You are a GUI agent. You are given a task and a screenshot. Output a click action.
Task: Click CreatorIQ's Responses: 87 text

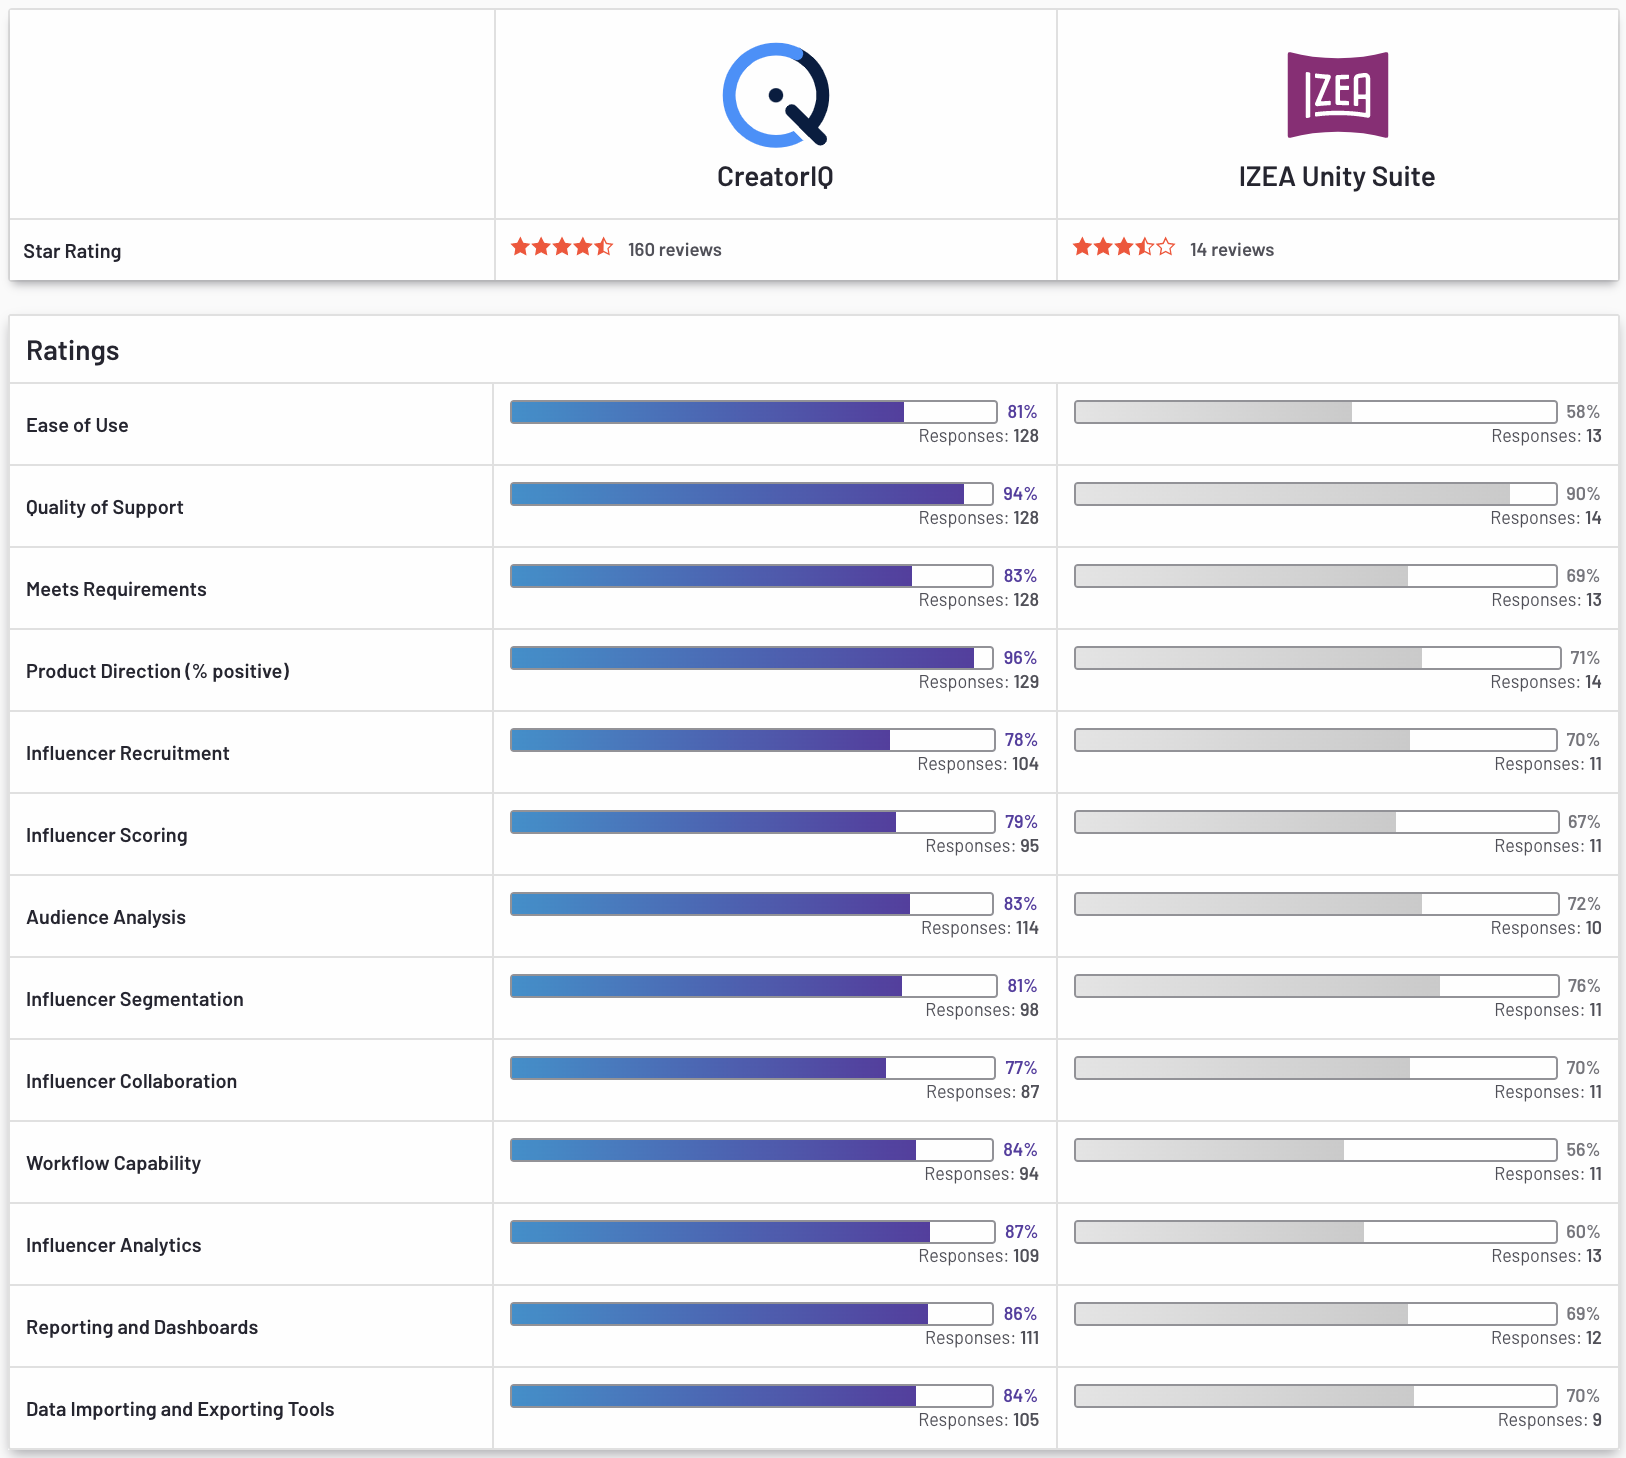coord(983,1092)
